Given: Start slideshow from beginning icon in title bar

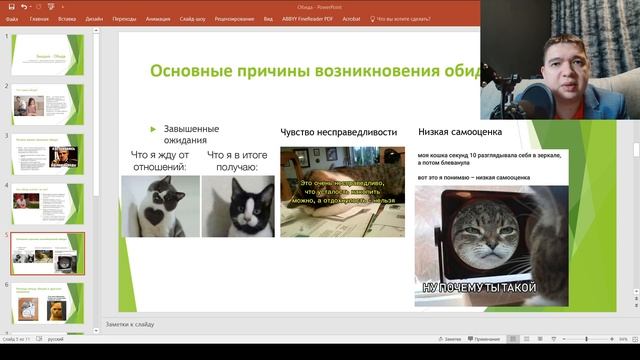Looking at the screenshot, I should point(51,7).
